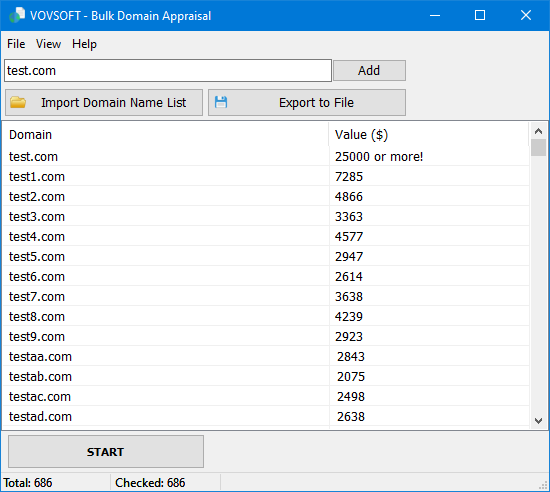This screenshot has height=492, width=550.
Task: Open the View menu
Action: coord(48,44)
